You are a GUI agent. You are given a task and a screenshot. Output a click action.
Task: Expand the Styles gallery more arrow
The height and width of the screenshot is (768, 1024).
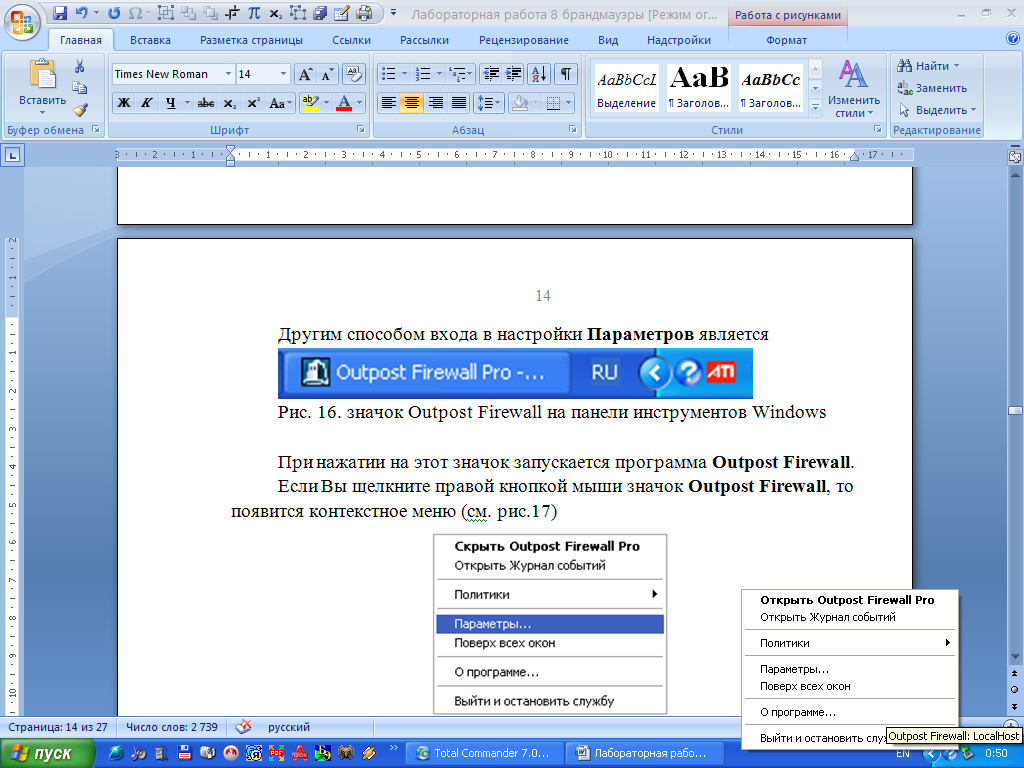pos(815,108)
